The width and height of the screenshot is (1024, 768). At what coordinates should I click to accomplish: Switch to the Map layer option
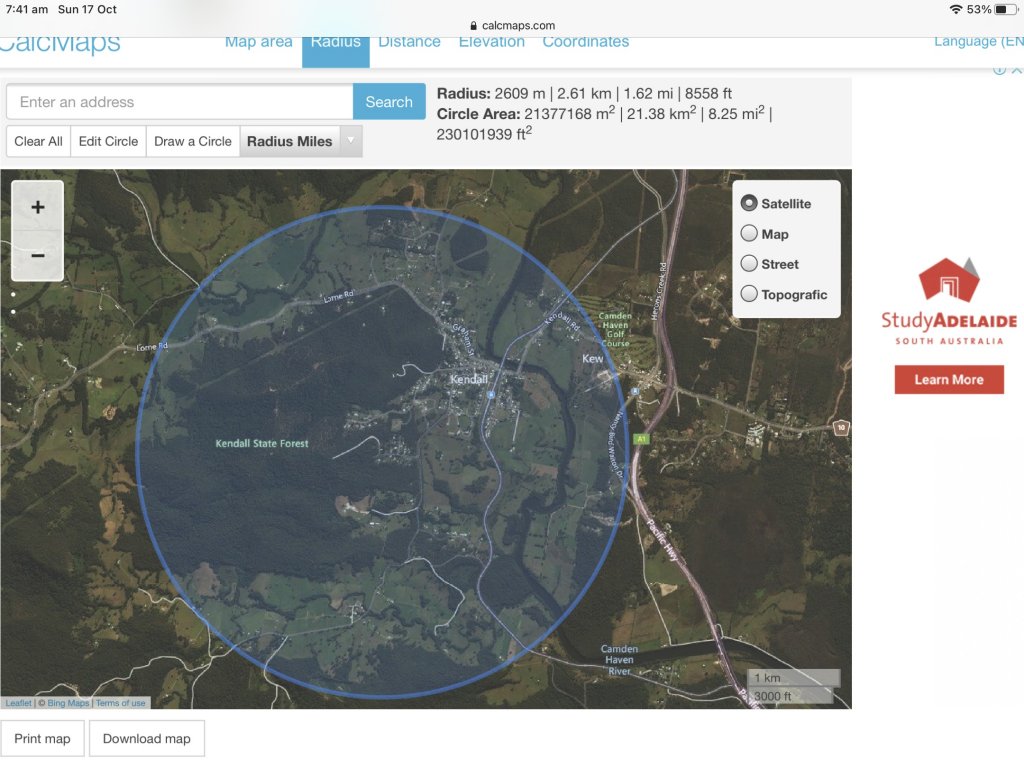click(749, 234)
